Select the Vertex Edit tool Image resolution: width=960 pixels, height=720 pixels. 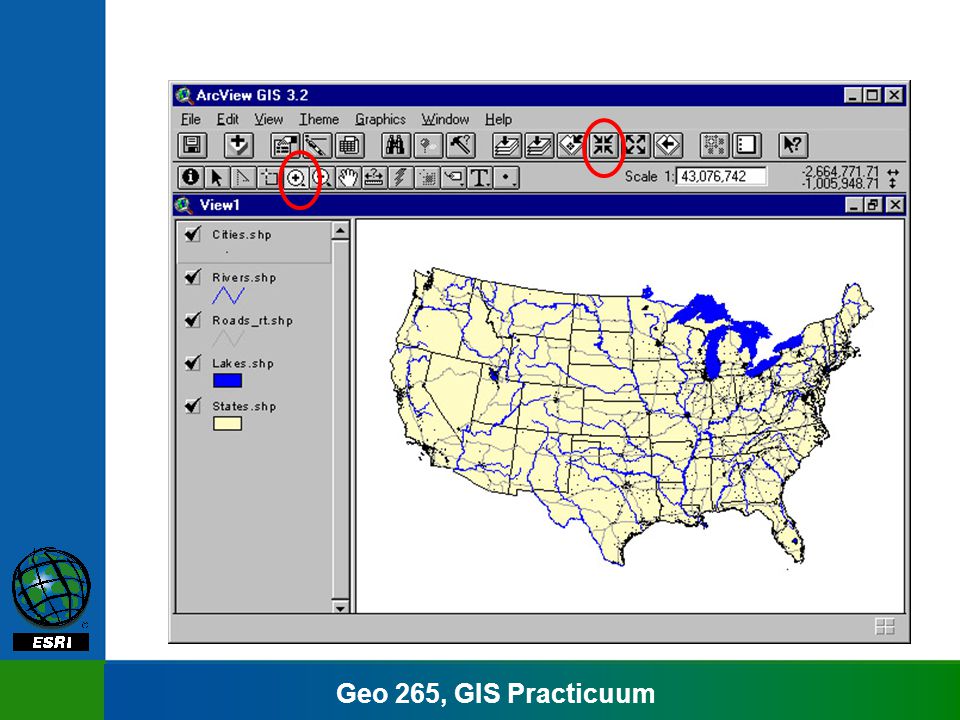[243, 178]
